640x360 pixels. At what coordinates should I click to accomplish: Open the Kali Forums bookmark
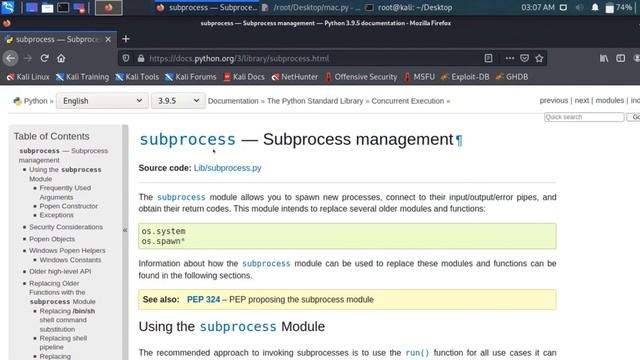point(191,77)
